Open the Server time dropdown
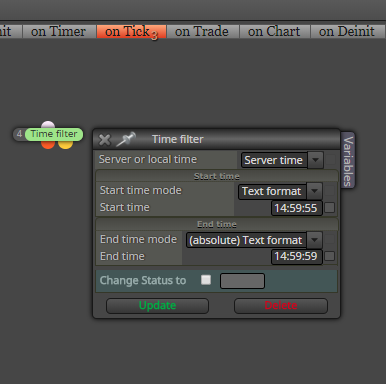Screen dimensions: 386x384 [282, 160]
